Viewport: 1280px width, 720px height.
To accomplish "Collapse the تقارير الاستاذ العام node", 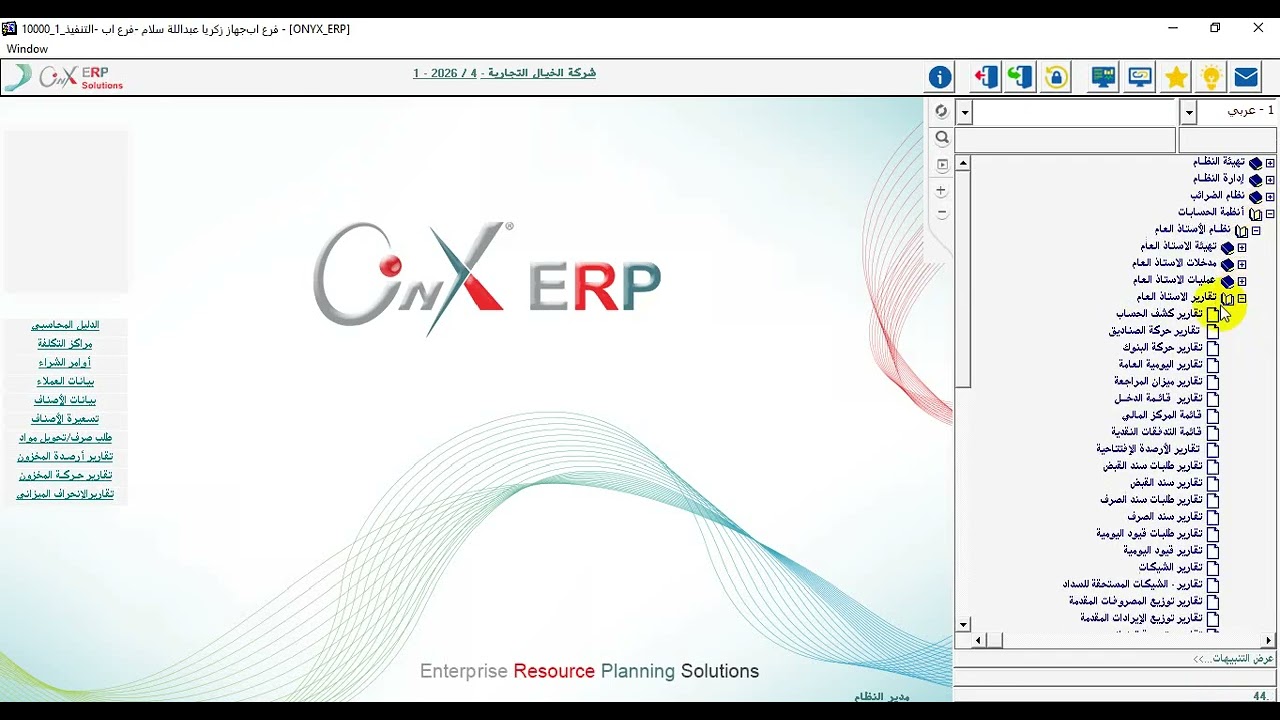I will [1242, 298].
